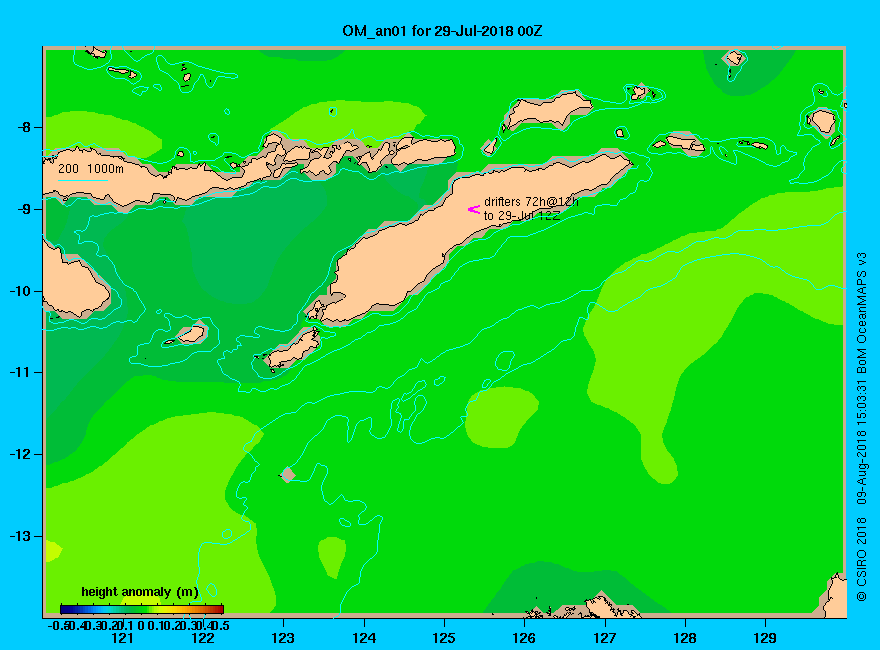Click the '-0.5' label at the colorbar start
880x650 pixels.
pos(58,626)
